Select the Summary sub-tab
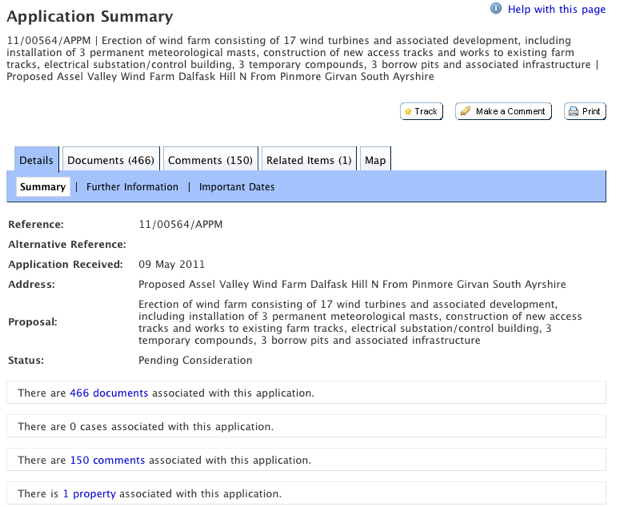This screenshot has height=507, width=624. pyautogui.click(x=43, y=187)
